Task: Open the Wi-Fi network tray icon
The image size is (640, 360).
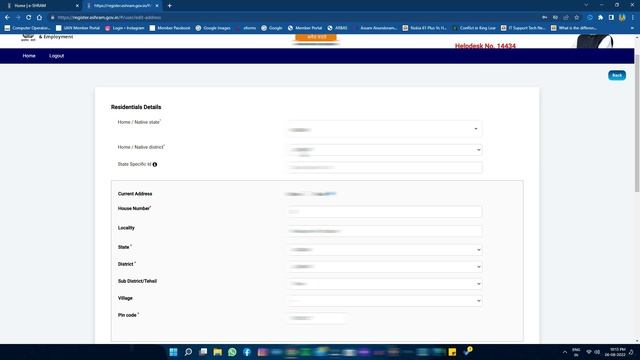Action: (x=589, y=352)
